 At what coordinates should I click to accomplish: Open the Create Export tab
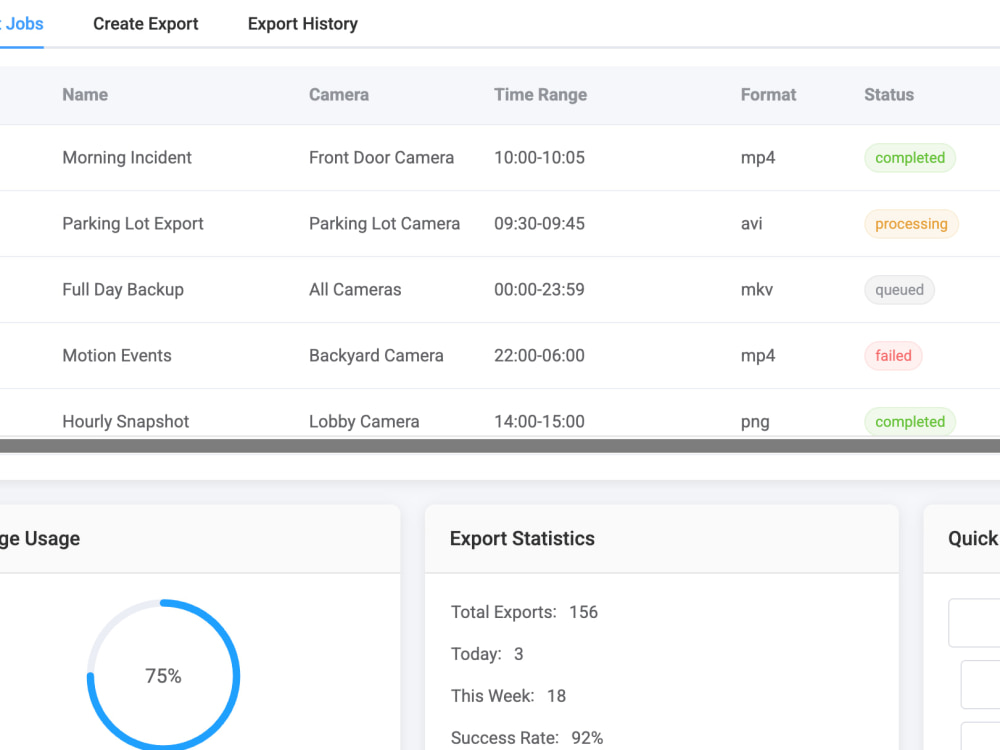(x=145, y=24)
